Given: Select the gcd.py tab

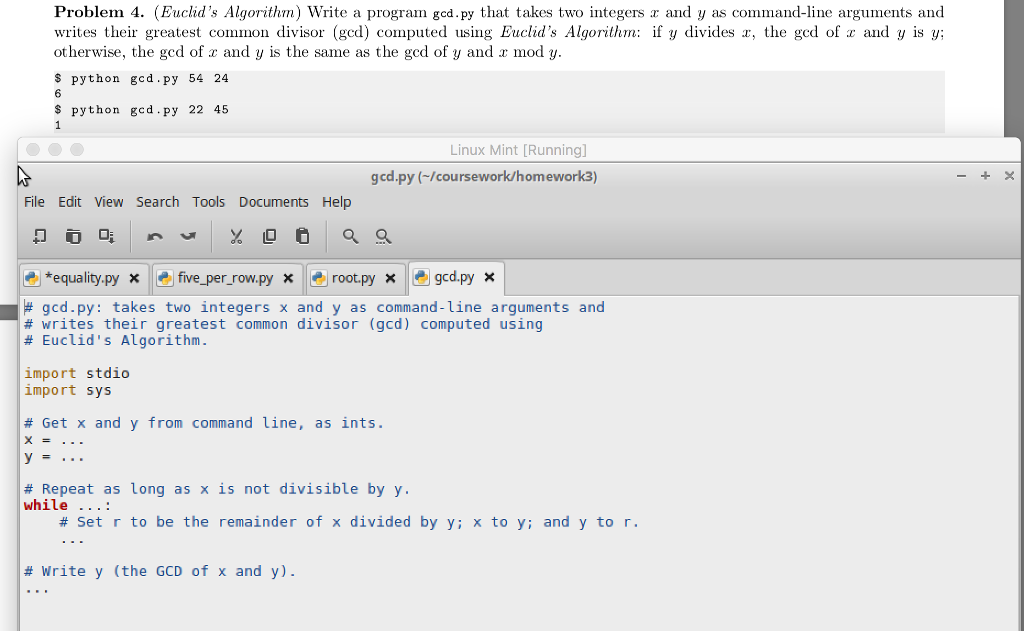Looking at the screenshot, I should pyautogui.click(x=454, y=277).
